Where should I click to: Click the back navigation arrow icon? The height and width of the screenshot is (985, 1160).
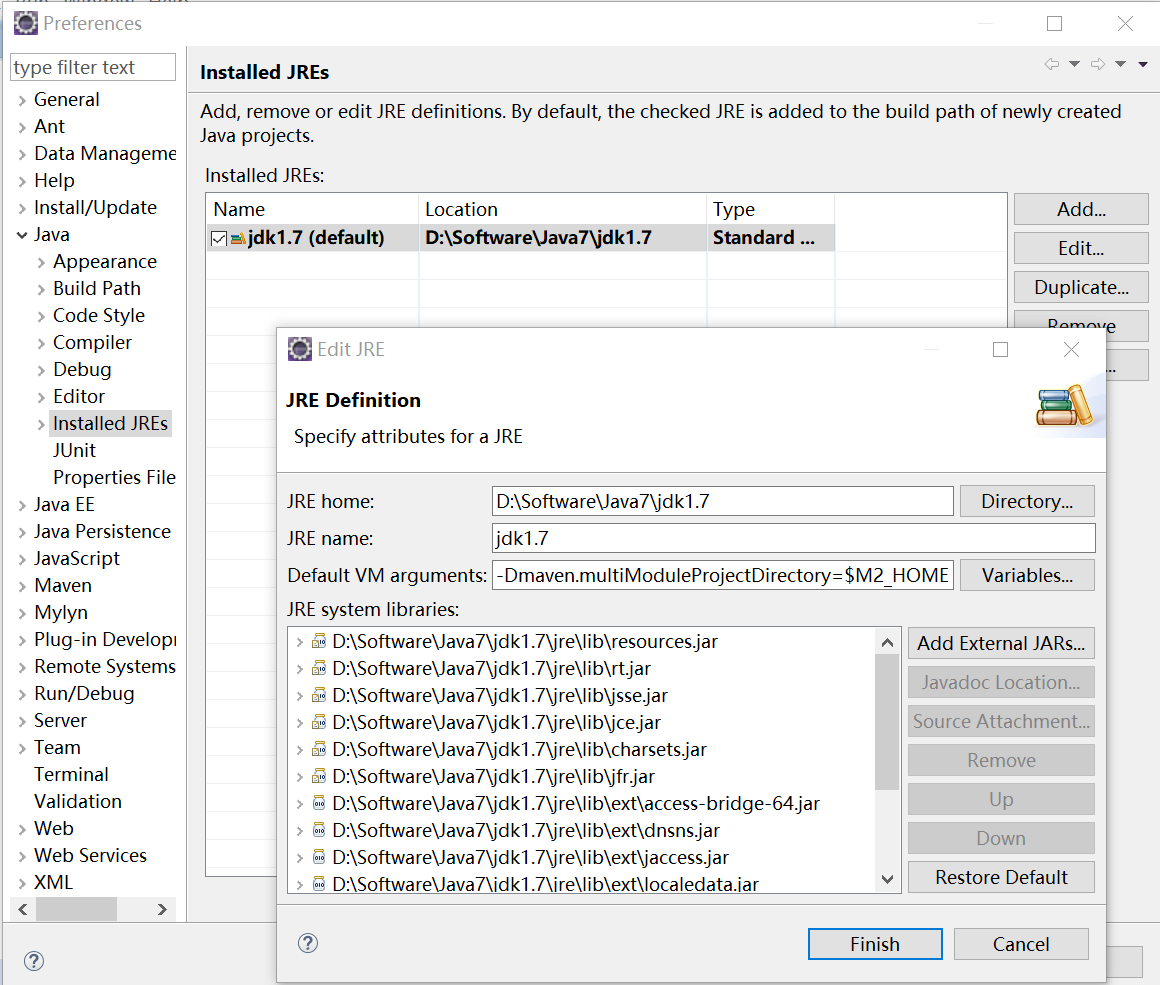coord(1051,64)
